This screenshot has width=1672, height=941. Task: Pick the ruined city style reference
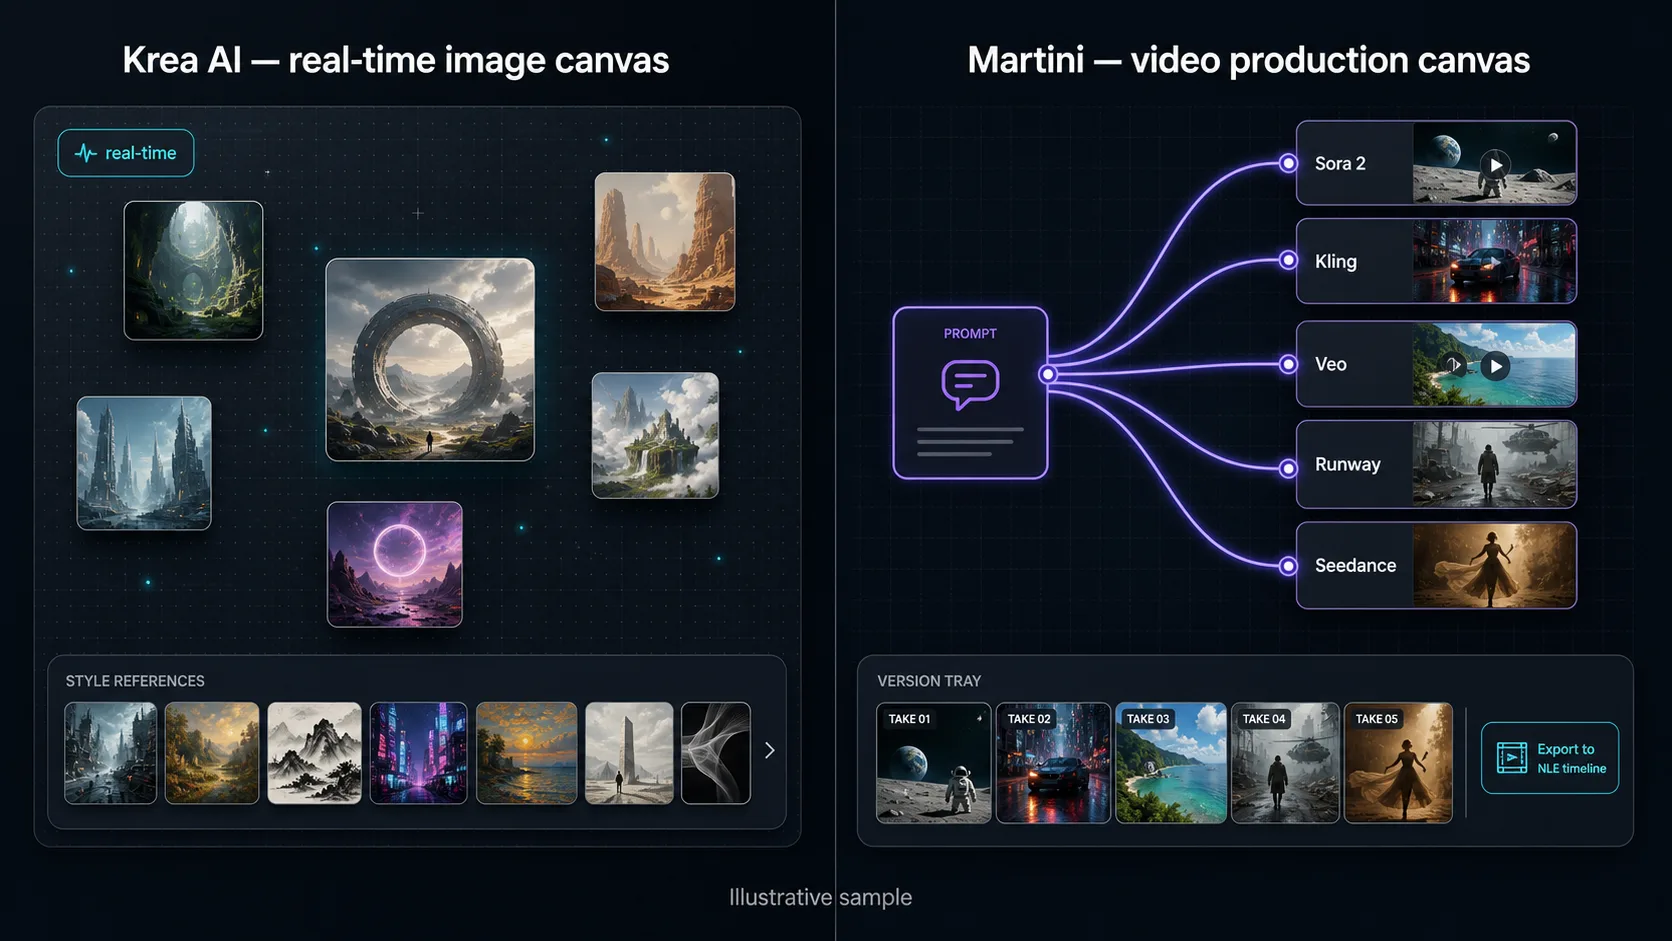coord(111,753)
